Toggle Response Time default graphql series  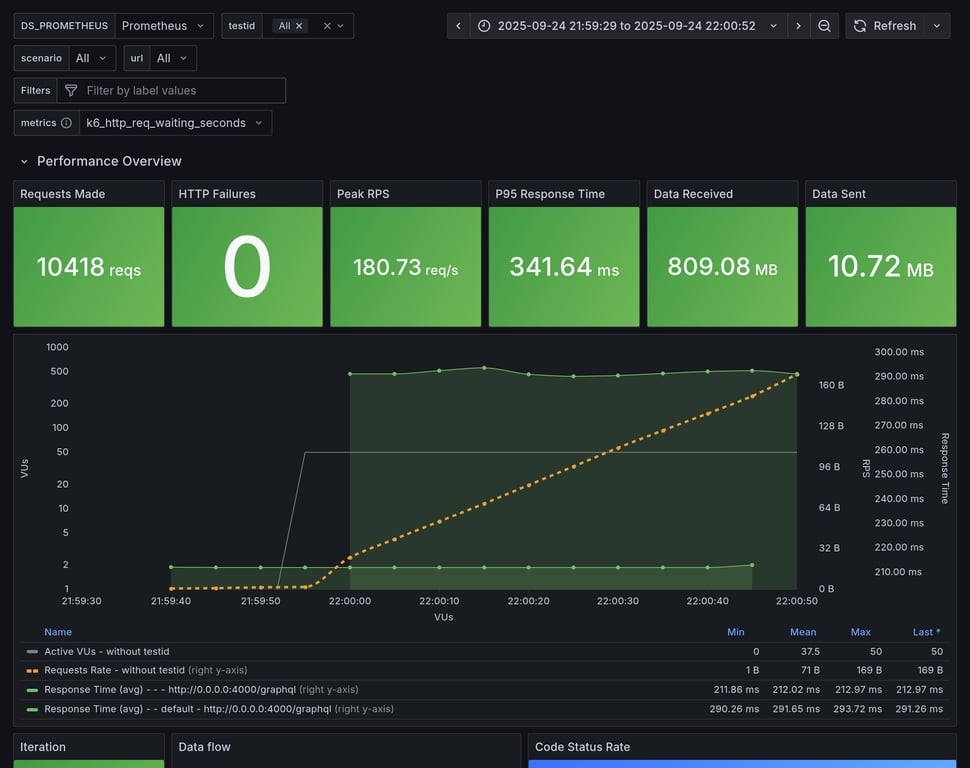pyautogui.click(x=187, y=709)
